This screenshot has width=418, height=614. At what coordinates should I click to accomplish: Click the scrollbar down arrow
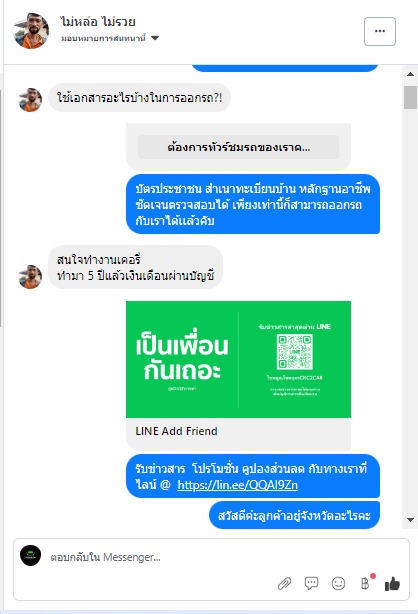click(410, 520)
